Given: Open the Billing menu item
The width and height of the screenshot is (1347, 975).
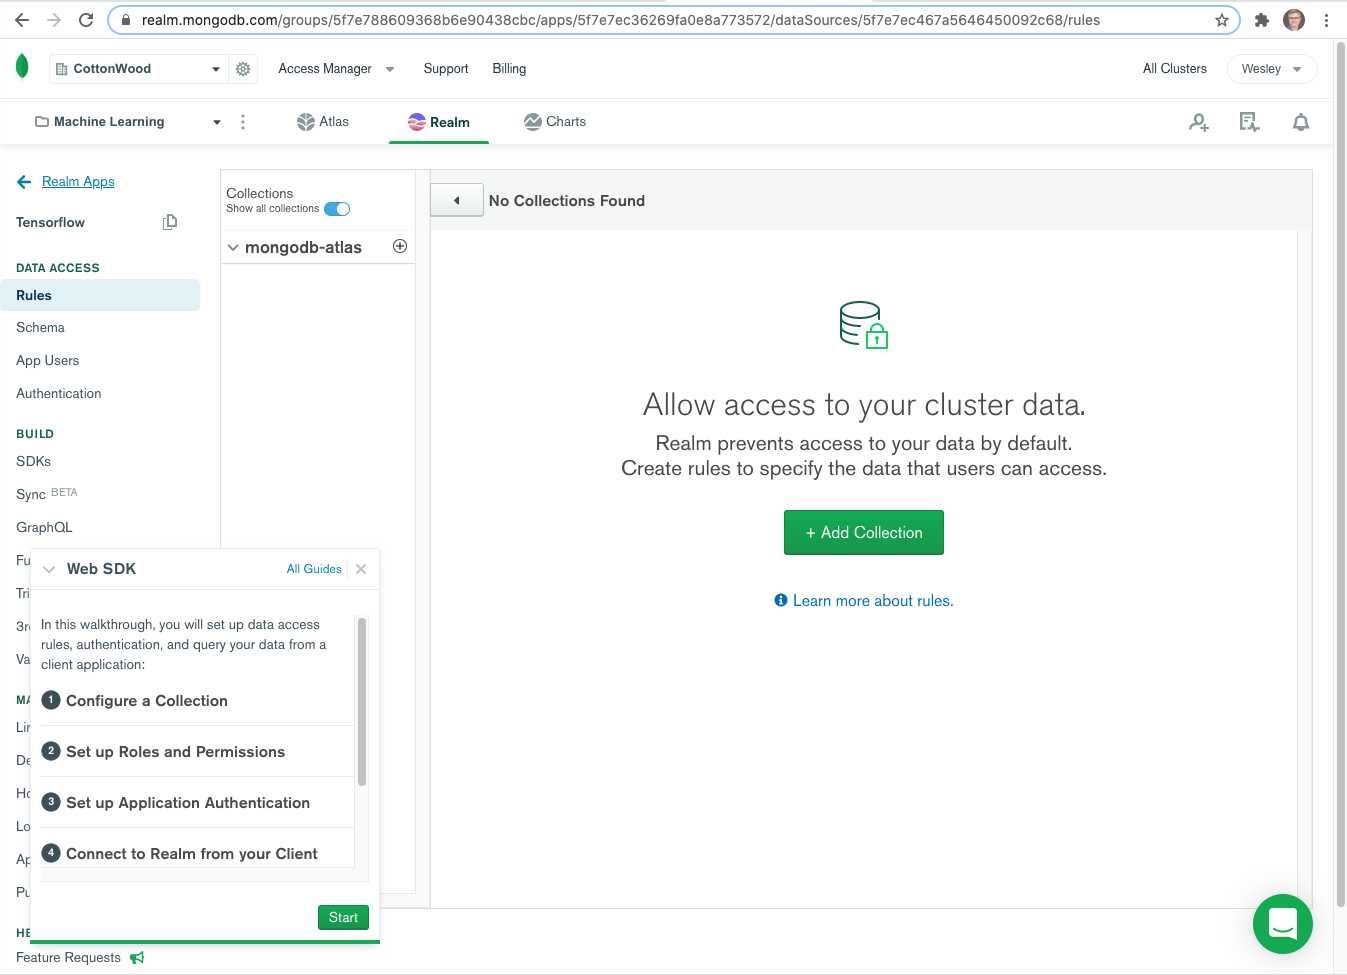Looking at the screenshot, I should coord(509,69).
